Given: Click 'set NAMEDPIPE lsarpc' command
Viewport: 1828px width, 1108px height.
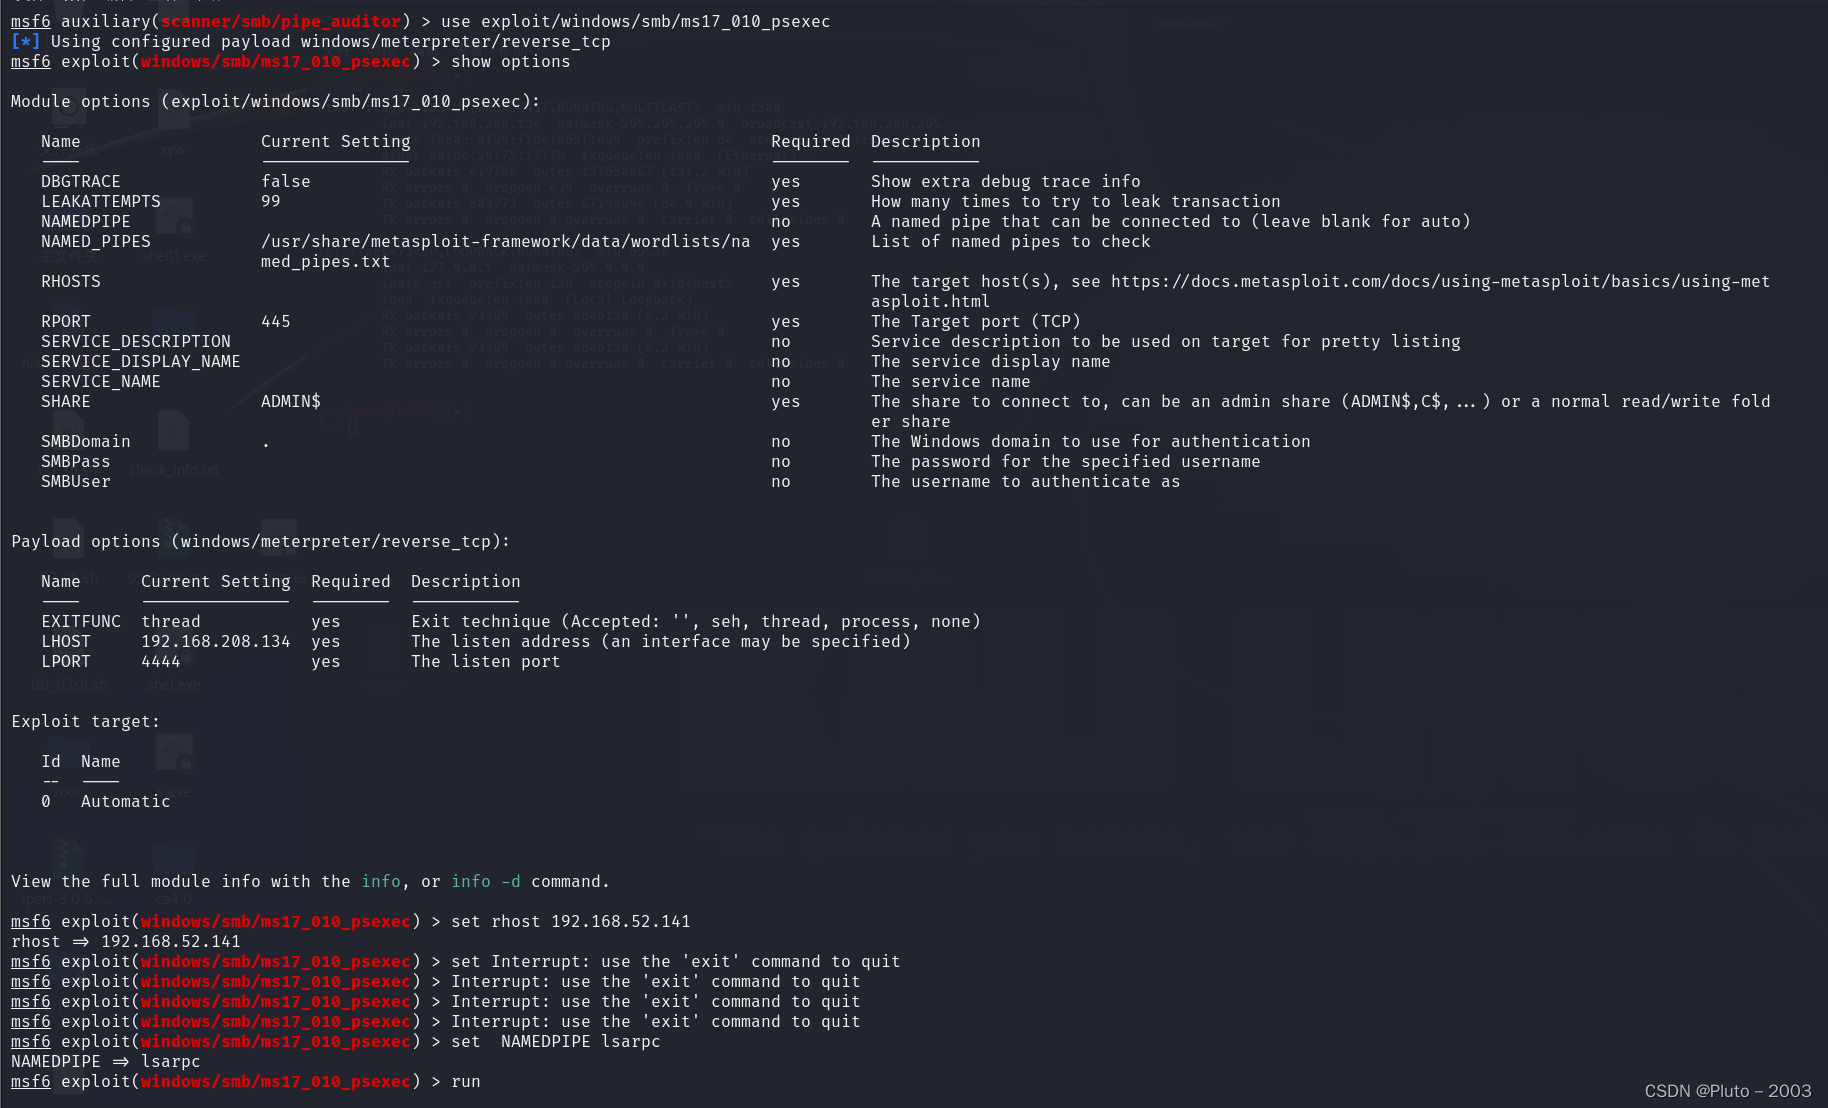Looking at the screenshot, I should pos(556,1042).
